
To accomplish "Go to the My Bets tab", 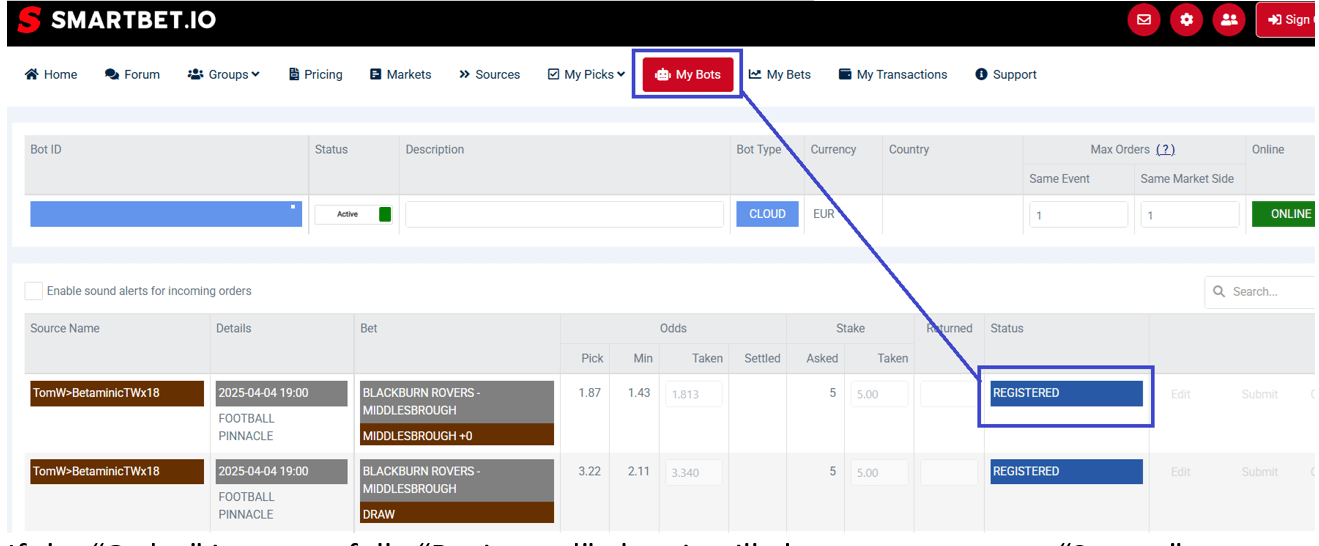I will pyautogui.click(x=780, y=75).
